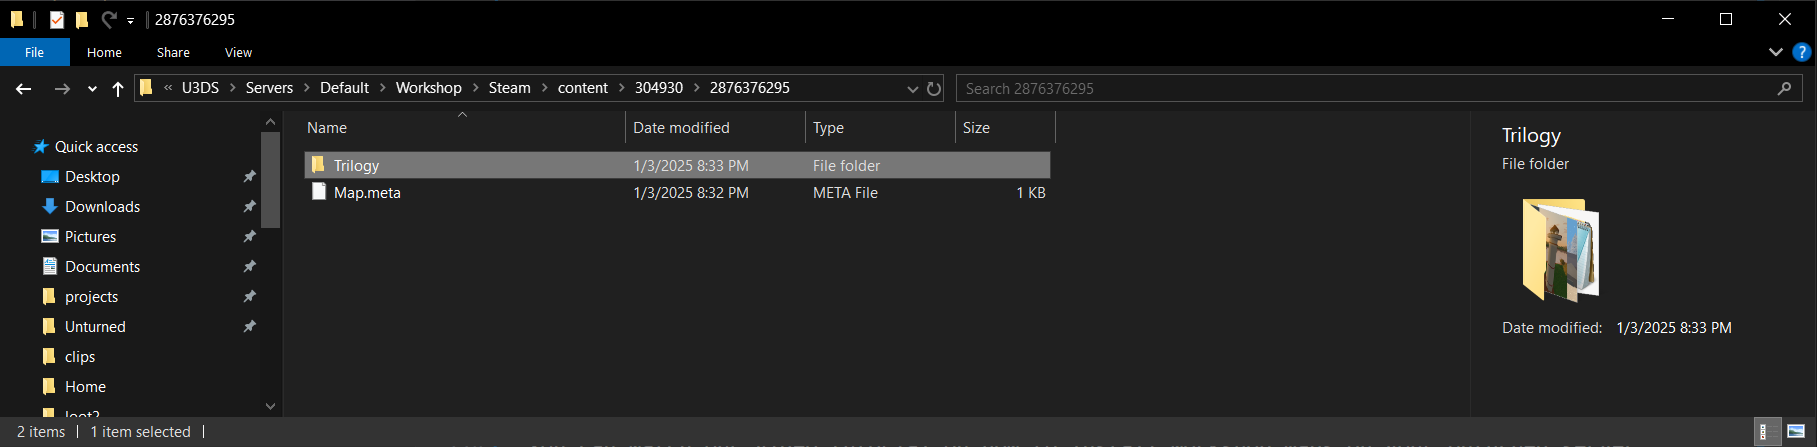Sort files by Date modified column
1817x447 pixels.
[x=681, y=128]
